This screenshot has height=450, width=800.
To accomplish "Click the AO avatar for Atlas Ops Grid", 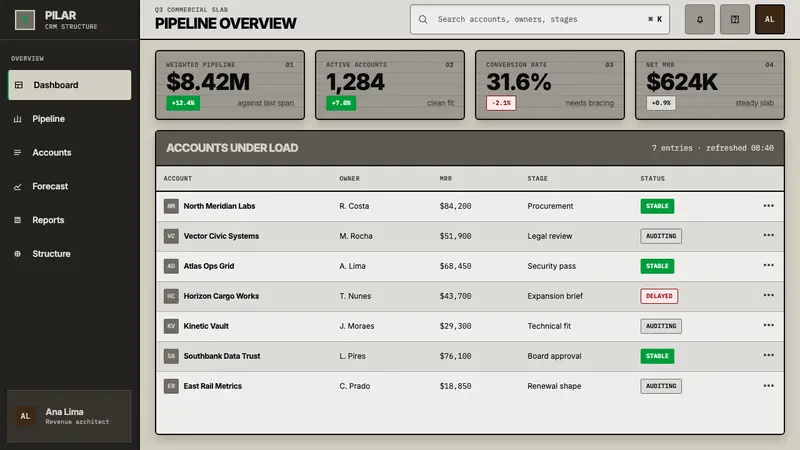I will [171, 266].
